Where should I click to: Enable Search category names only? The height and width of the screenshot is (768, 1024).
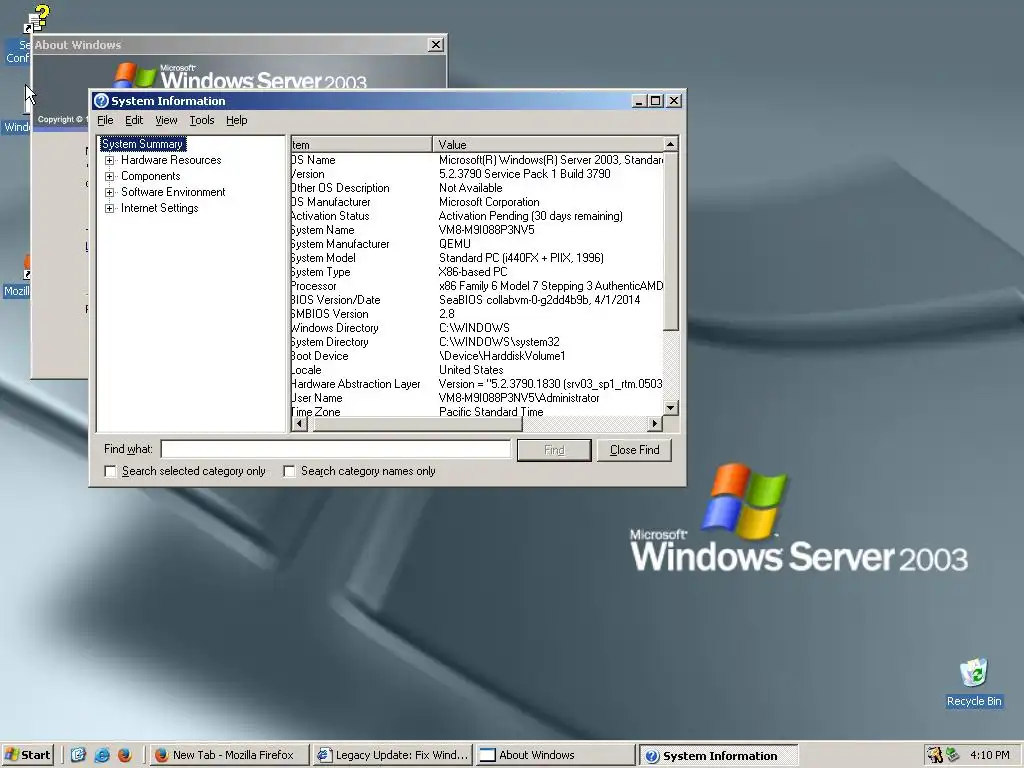[x=289, y=472]
